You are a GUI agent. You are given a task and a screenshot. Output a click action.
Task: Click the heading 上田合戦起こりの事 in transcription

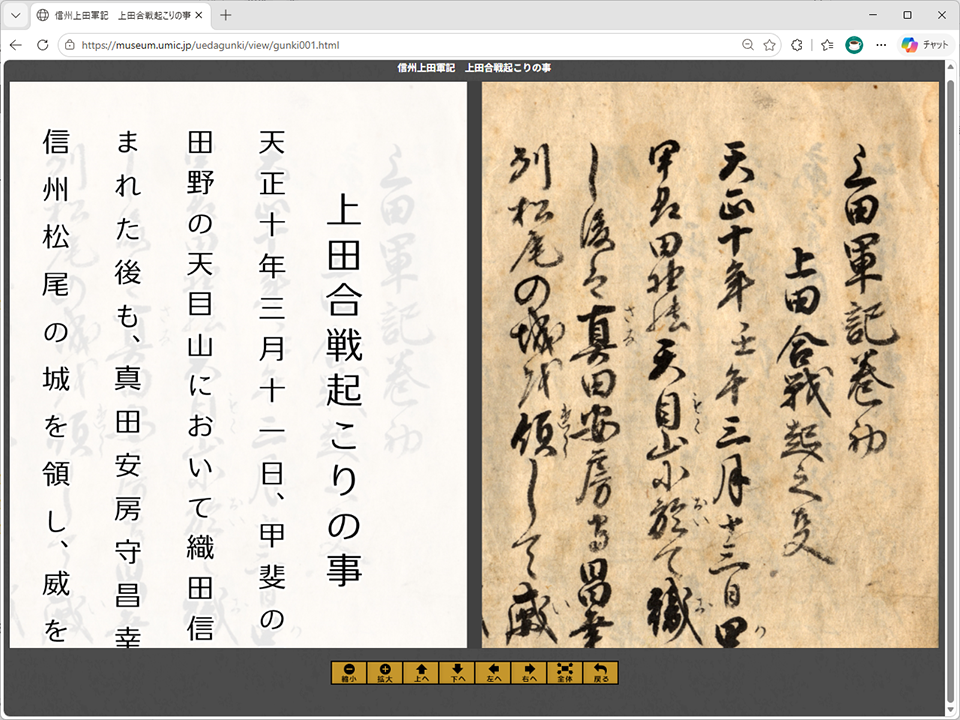(x=345, y=389)
